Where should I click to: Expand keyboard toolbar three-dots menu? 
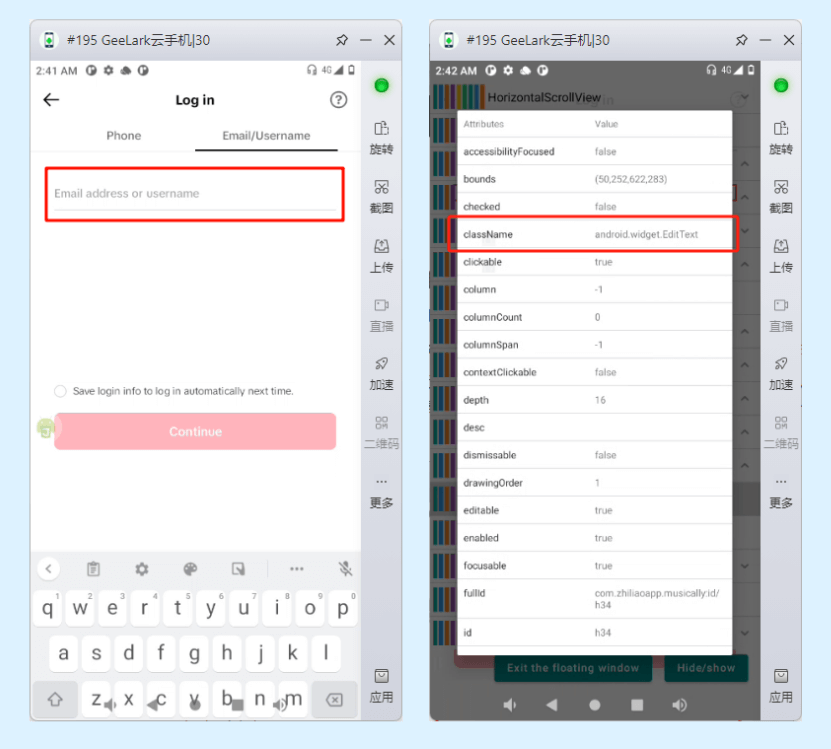coord(296,569)
